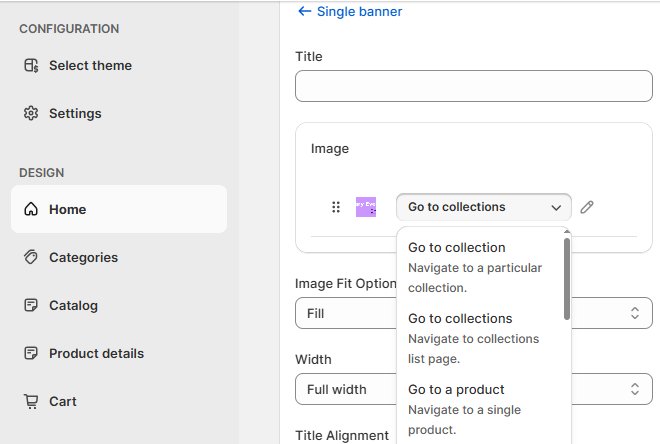660x444 pixels.
Task: Click the CONFIGURATION section heading
Action: 69,29
